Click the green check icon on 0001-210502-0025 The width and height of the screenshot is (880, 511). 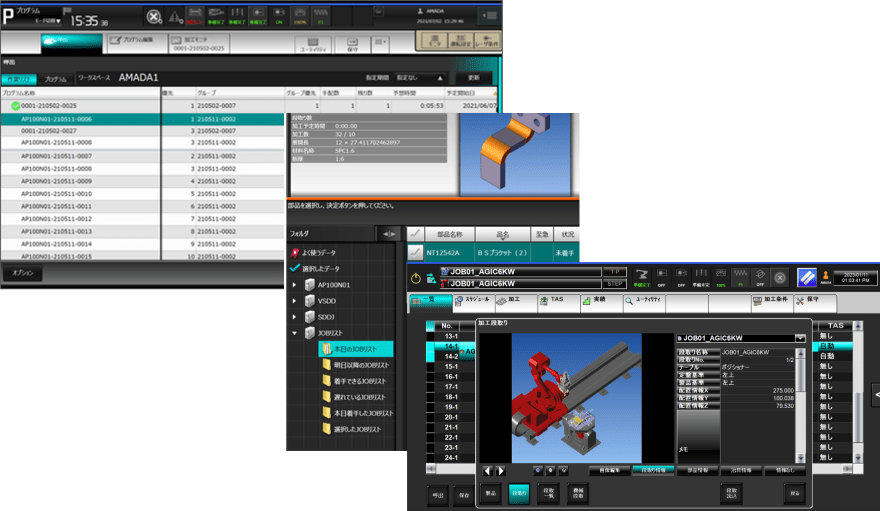click(14, 105)
